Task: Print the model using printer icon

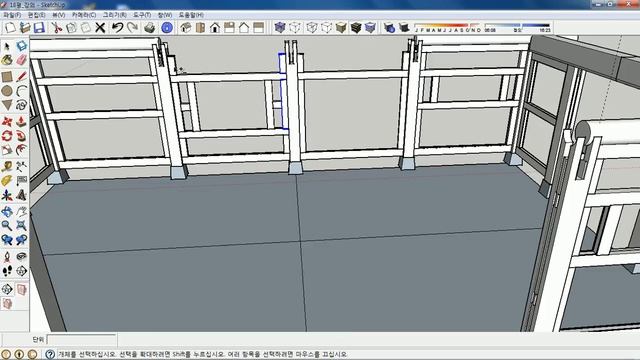Action: [x=149, y=28]
